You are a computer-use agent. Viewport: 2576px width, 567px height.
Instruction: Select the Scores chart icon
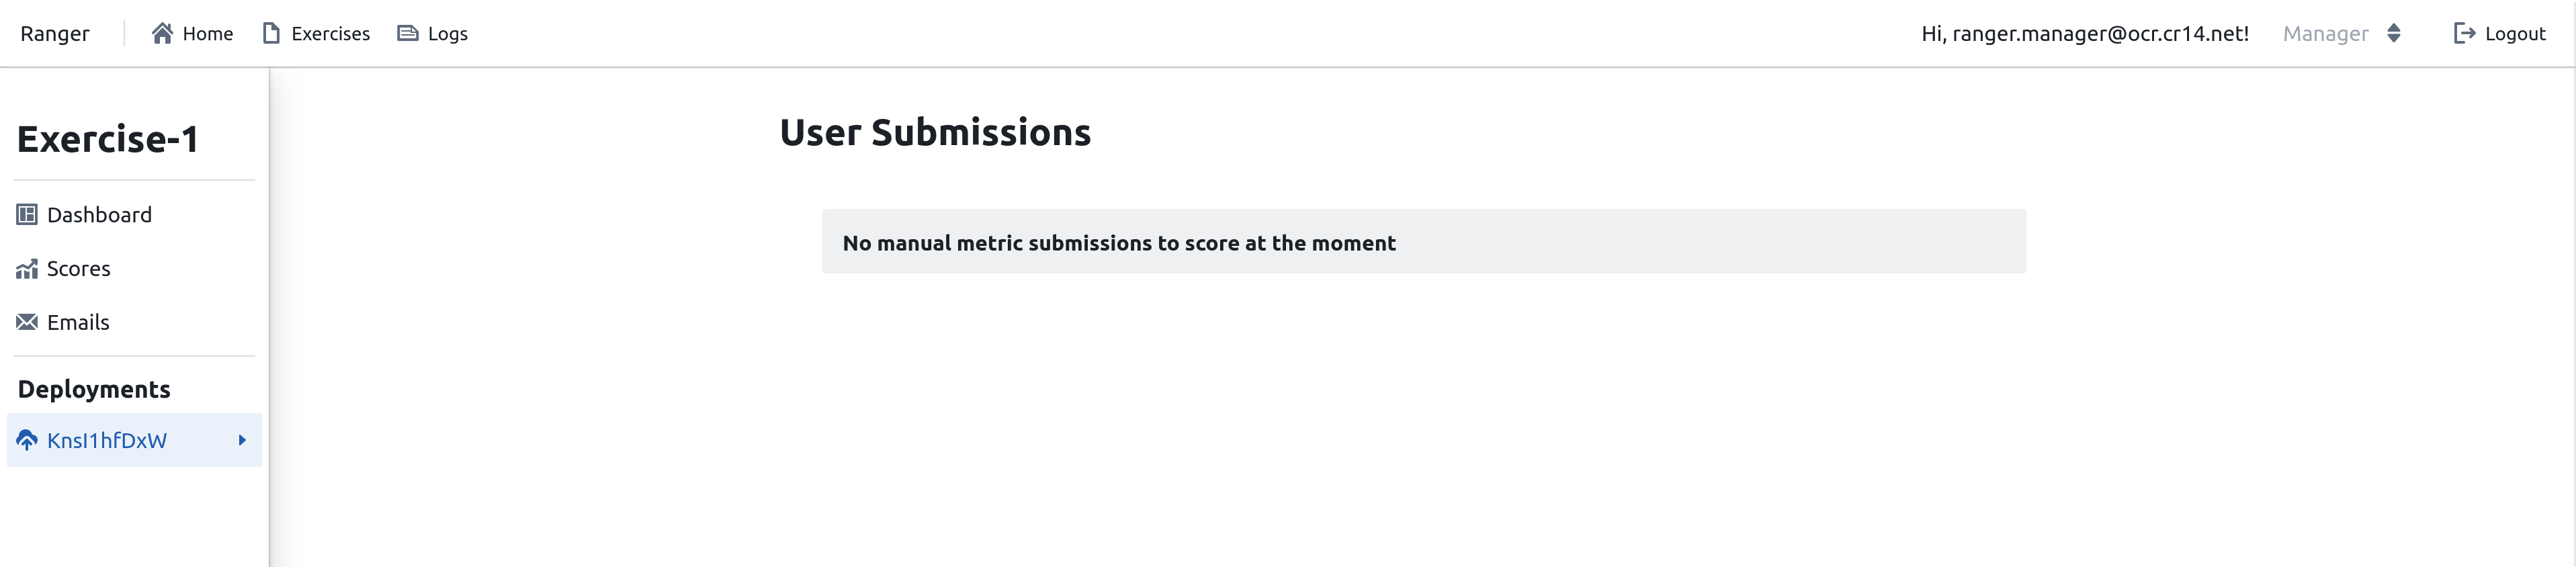click(27, 268)
